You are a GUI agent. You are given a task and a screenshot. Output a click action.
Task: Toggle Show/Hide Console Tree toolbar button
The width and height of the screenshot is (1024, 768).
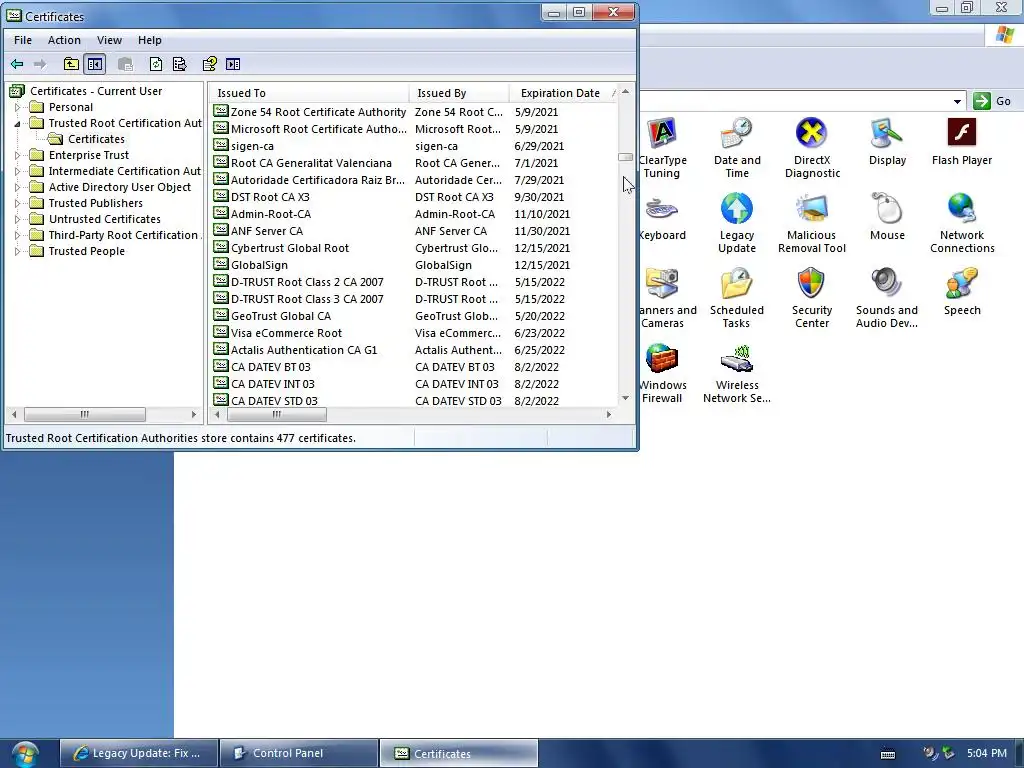(x=95, y=64)
